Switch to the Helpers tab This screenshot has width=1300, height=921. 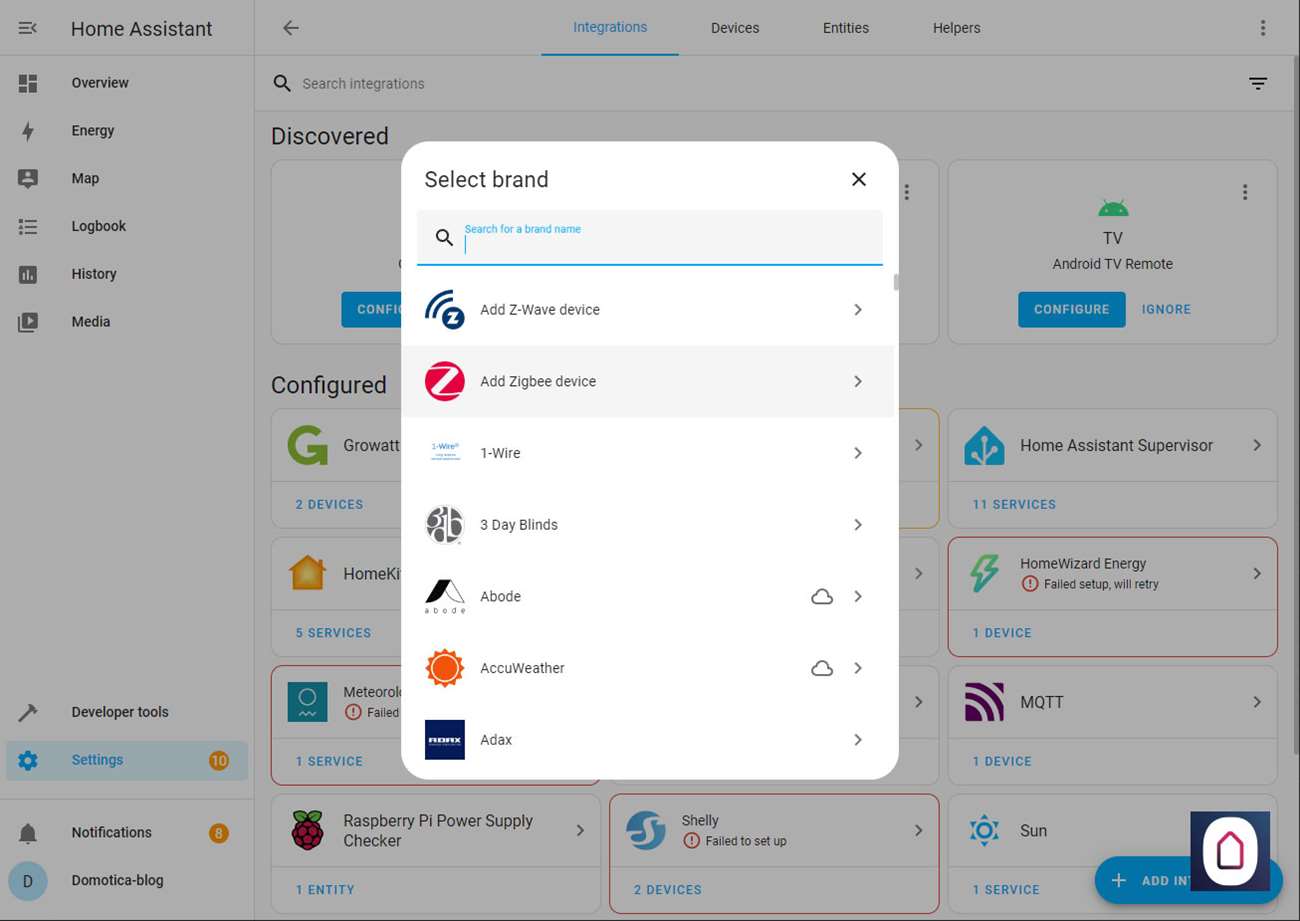[957, 28]
